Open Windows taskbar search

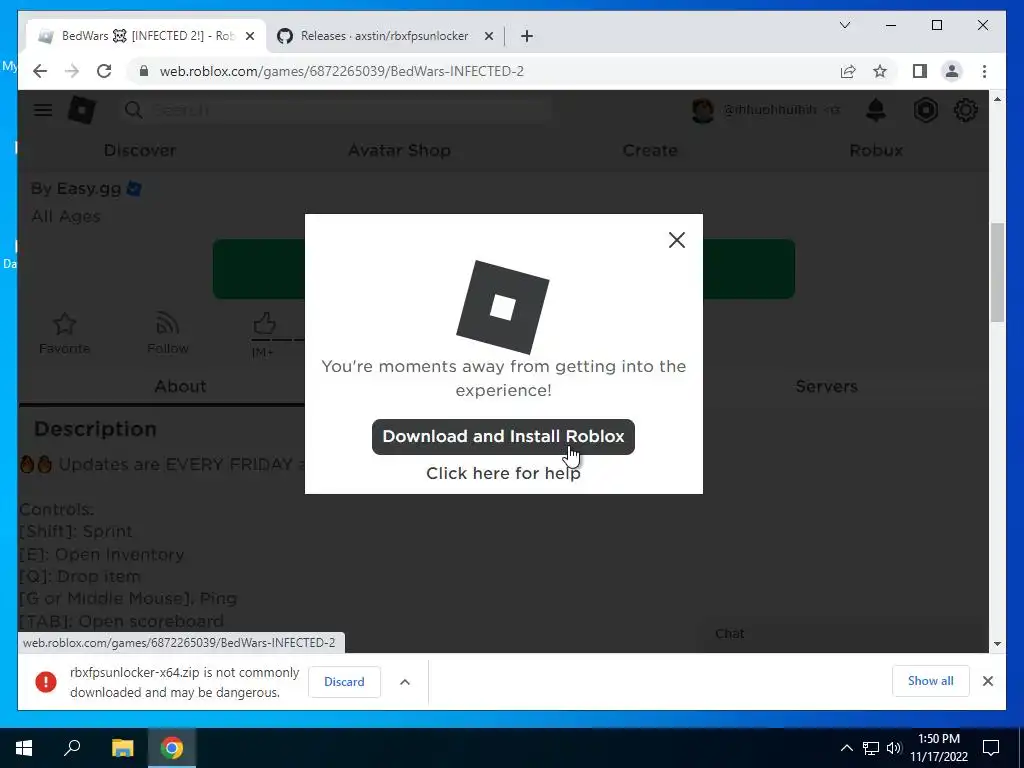tap(72, 748)
